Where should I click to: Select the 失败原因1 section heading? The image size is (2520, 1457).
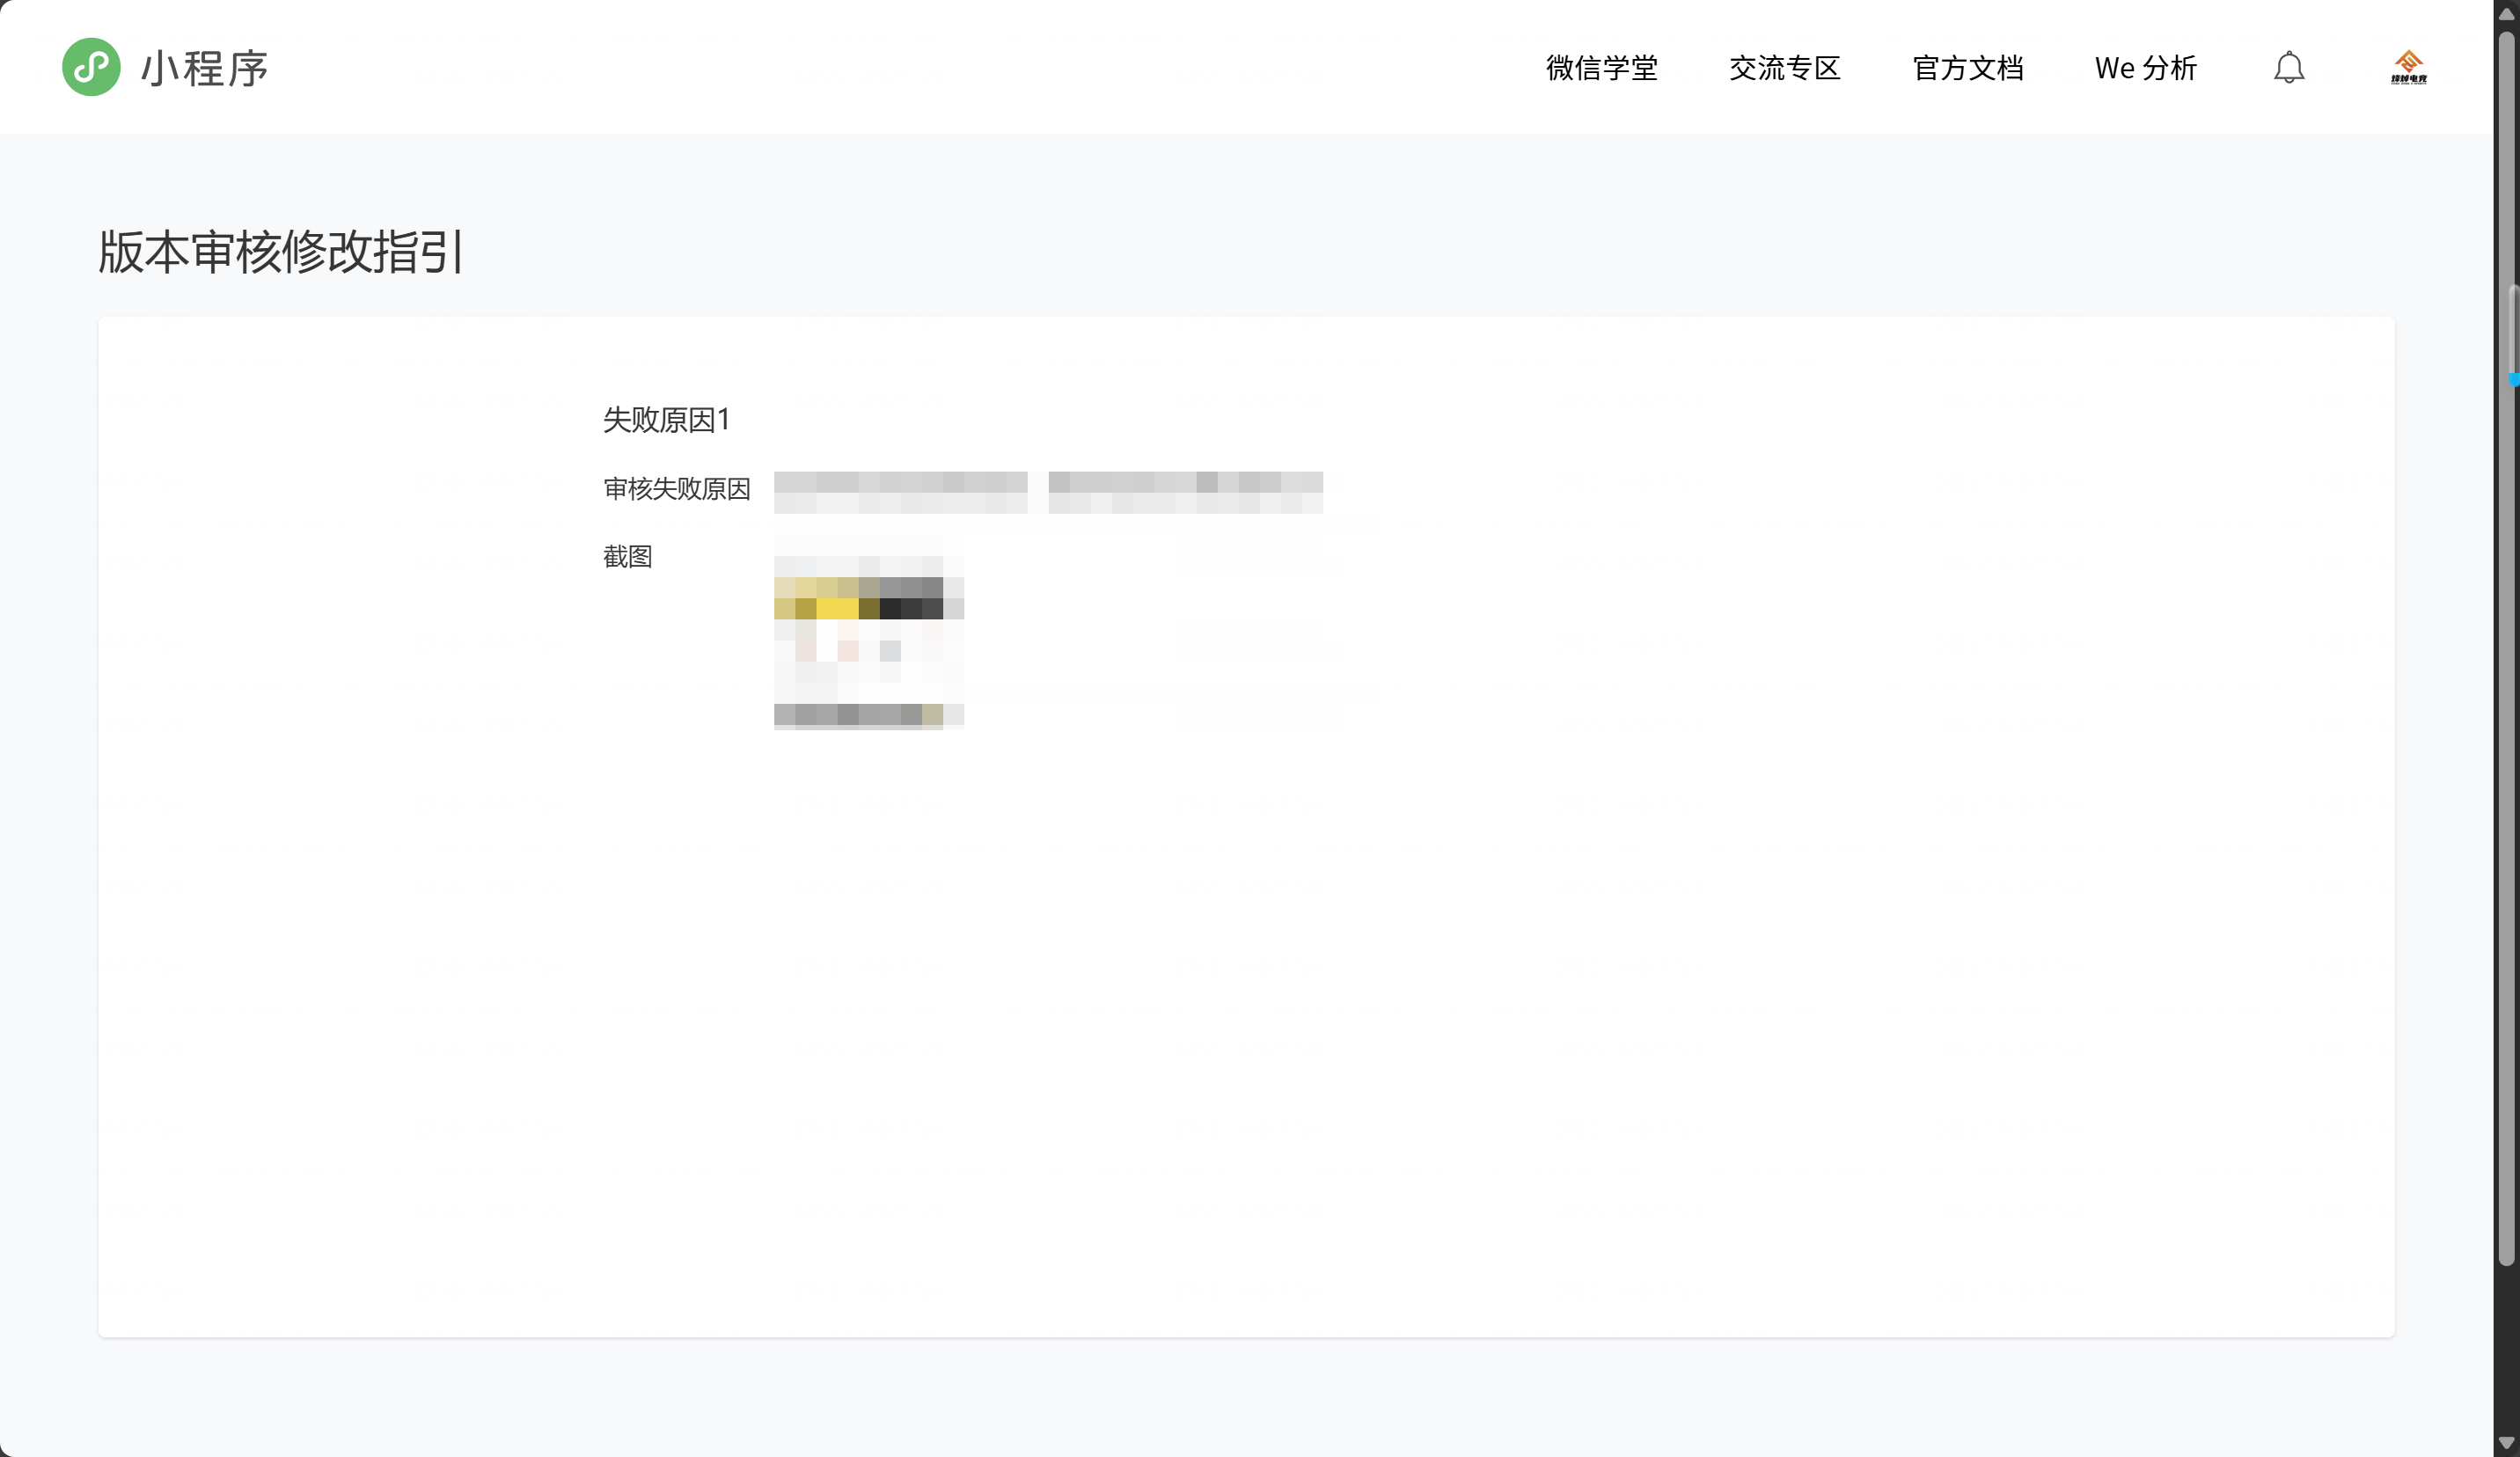666,420
